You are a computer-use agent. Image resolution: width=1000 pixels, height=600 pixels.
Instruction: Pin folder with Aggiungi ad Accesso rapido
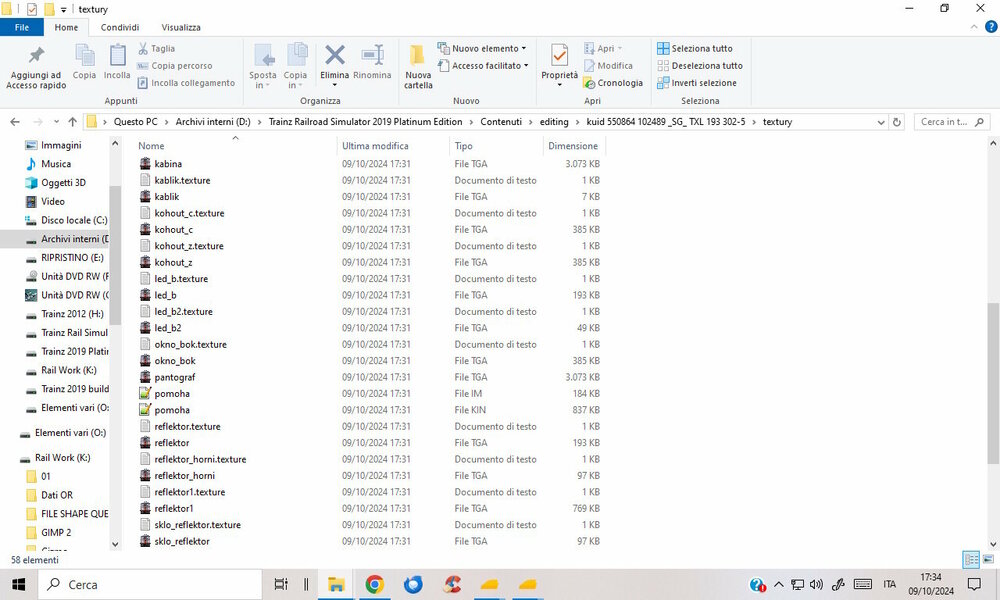click(36, 67)
